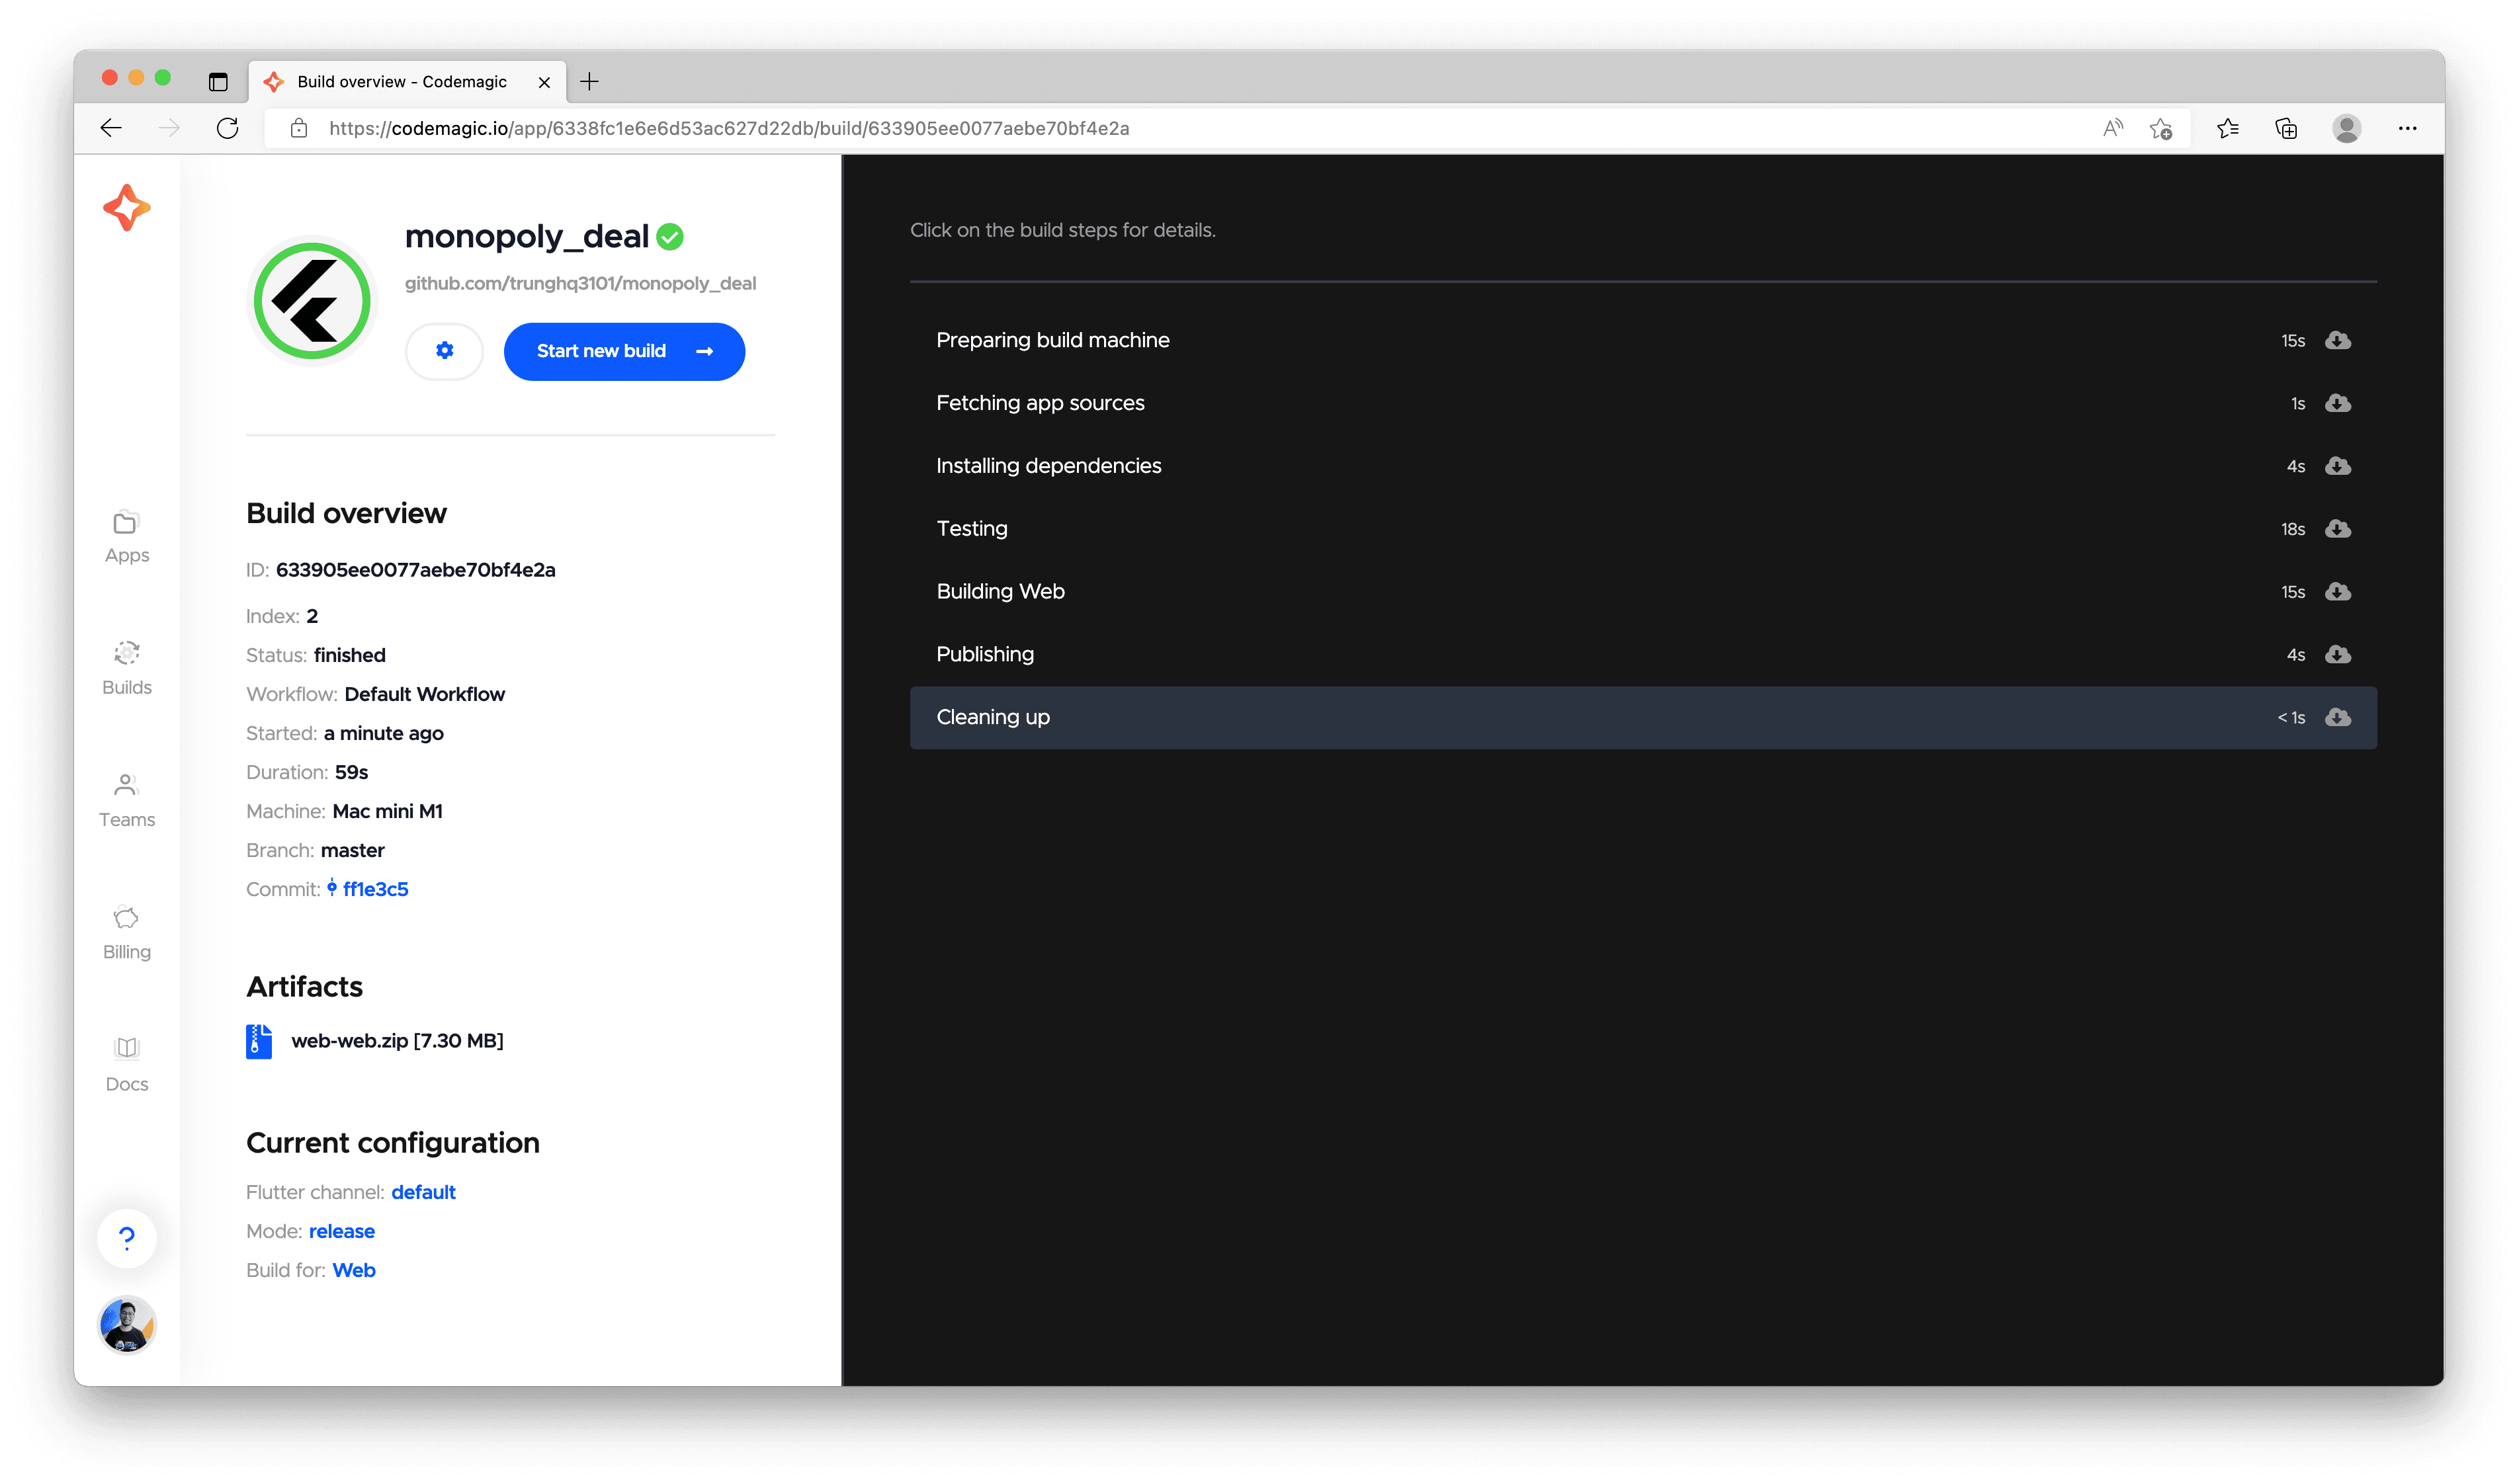Click the build ID 633905ee0077aebe70bf4e2a
The image size is (2519, 1484).
[415, 570]
